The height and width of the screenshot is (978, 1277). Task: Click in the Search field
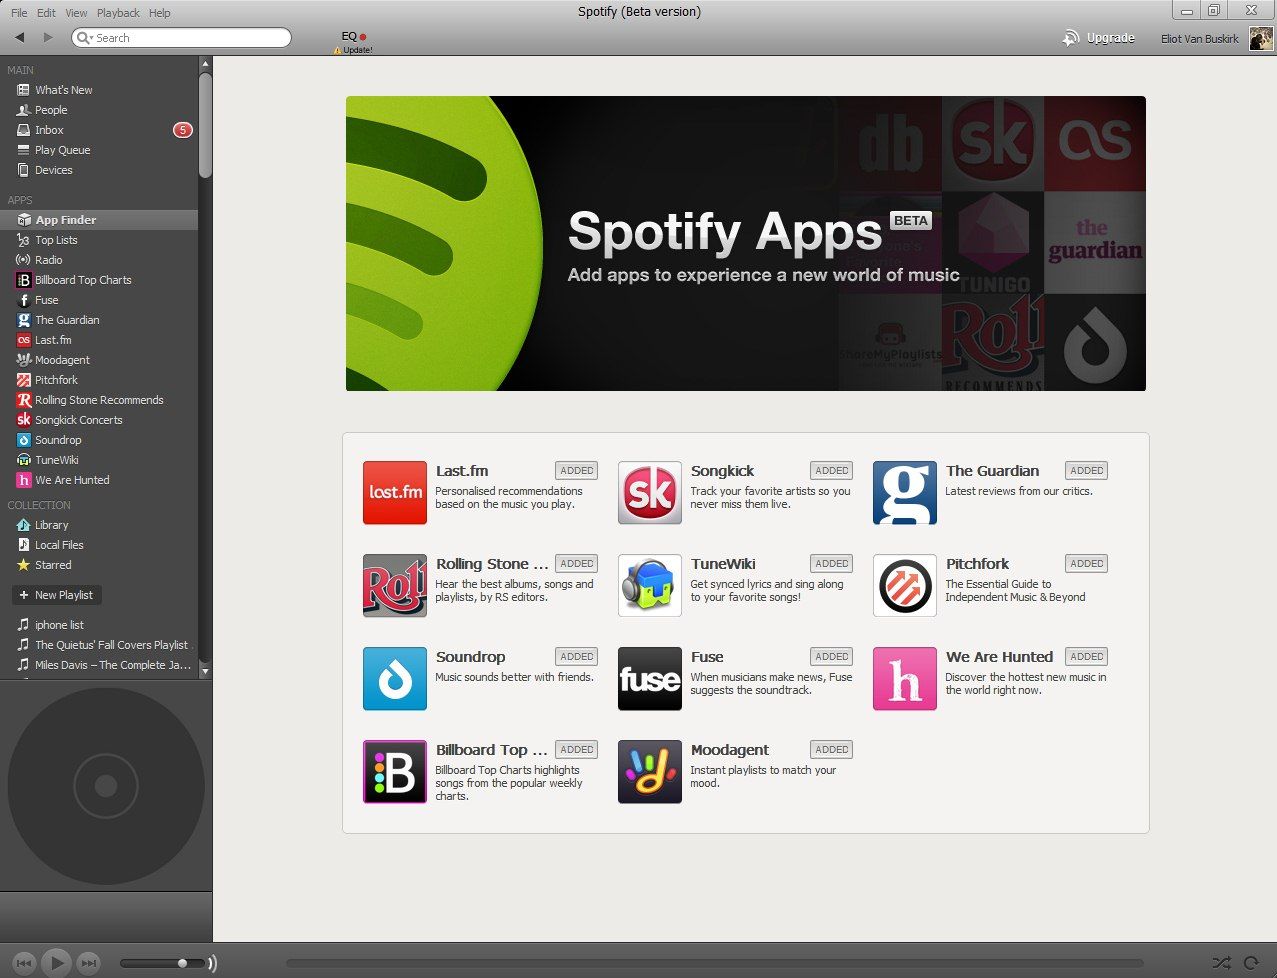point(182,38)
